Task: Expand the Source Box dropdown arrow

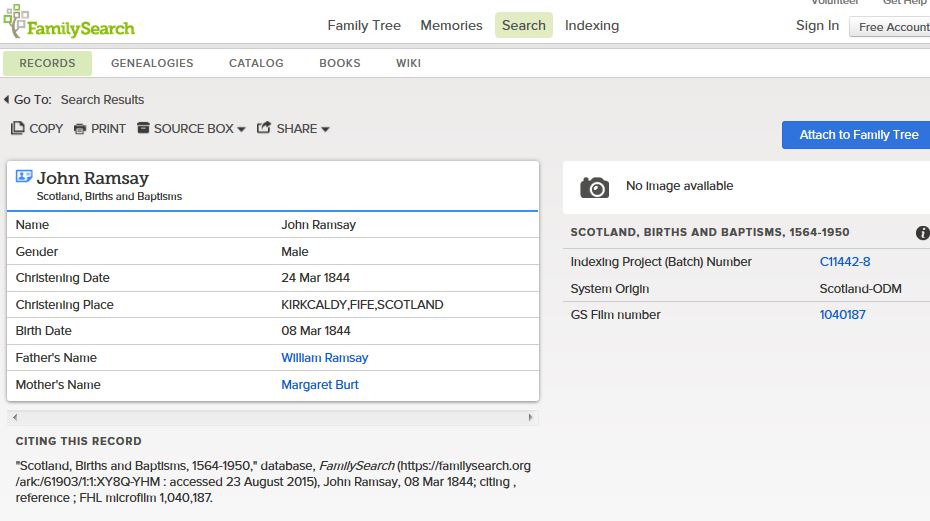Action: tap(242, 129)
